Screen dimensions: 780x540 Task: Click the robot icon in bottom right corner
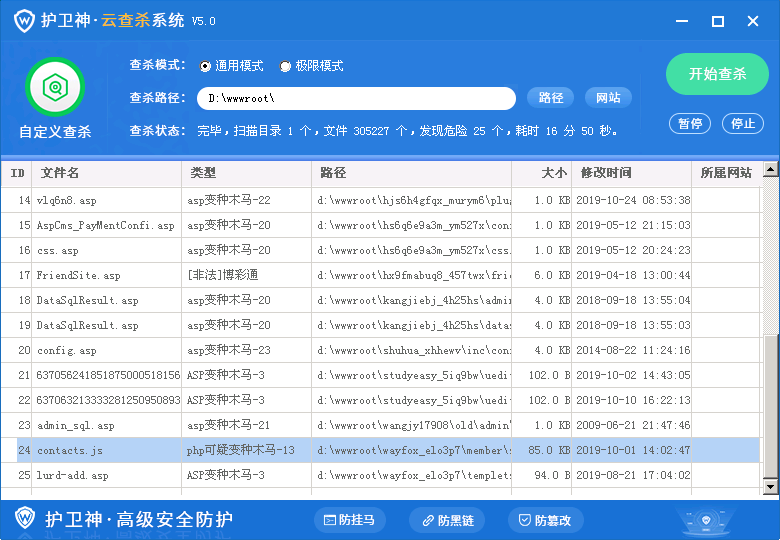(706, 522)
